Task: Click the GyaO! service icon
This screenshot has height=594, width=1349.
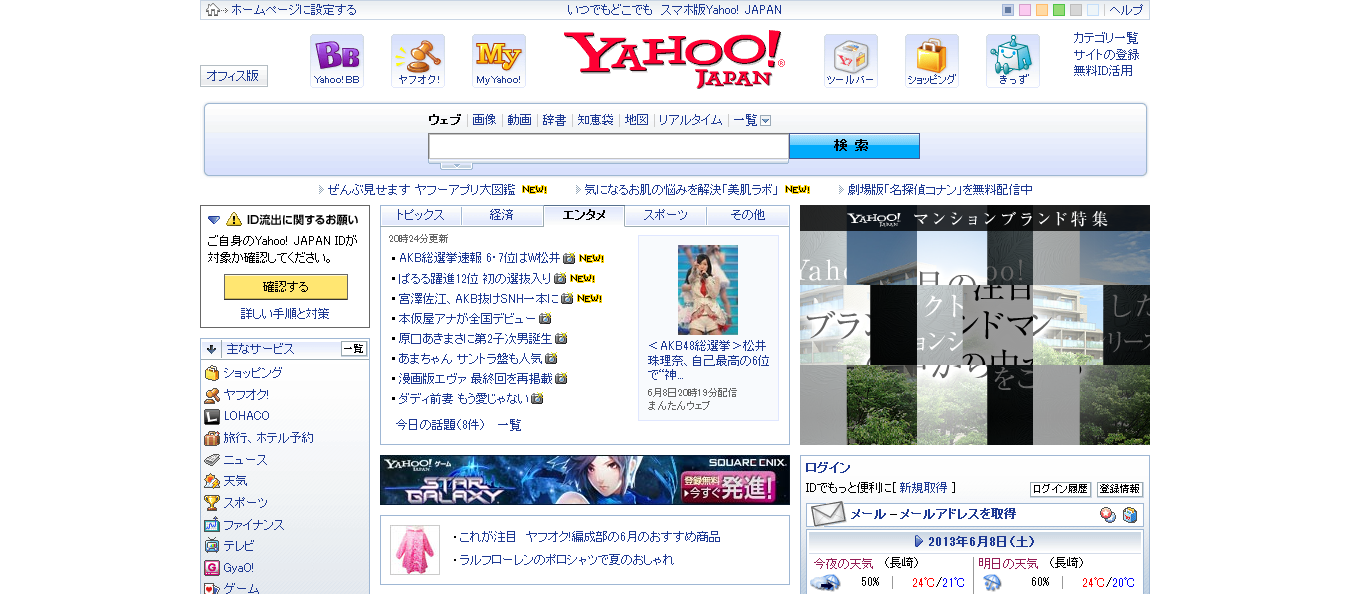Action: [212, 568]
